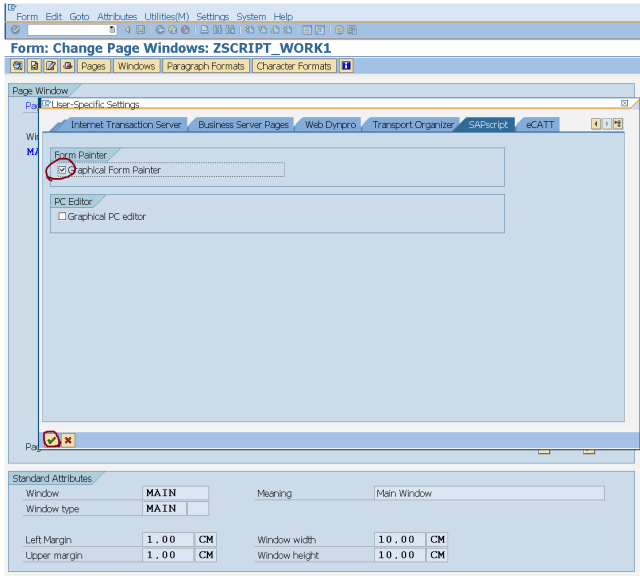Click the CM unit field for Left Margin
The image size is (640, 576).
[x=206, y=540]
